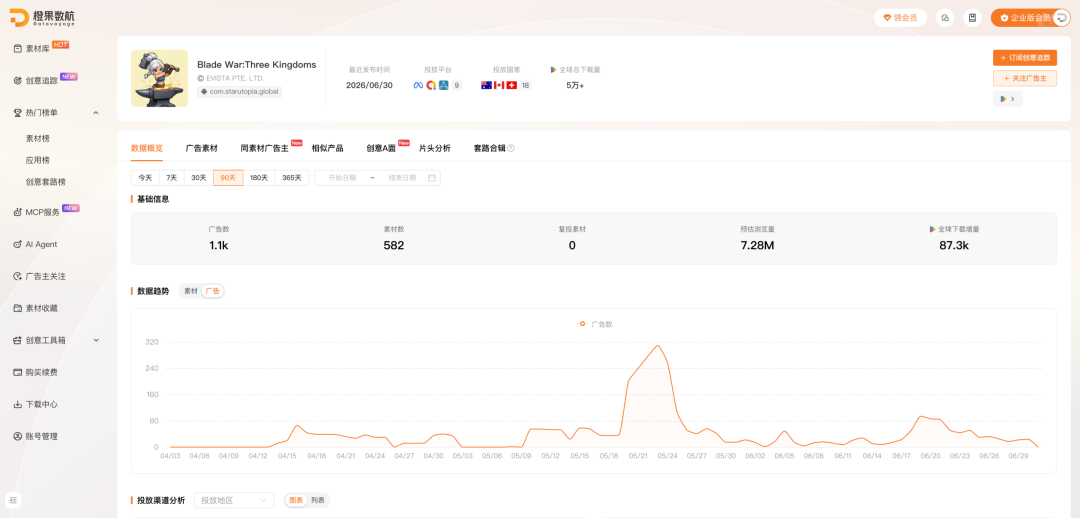The width and height of the screenshot is (1080, 518).
Task: Click the com.starutopia.global package tag
Action: [240, 92]
